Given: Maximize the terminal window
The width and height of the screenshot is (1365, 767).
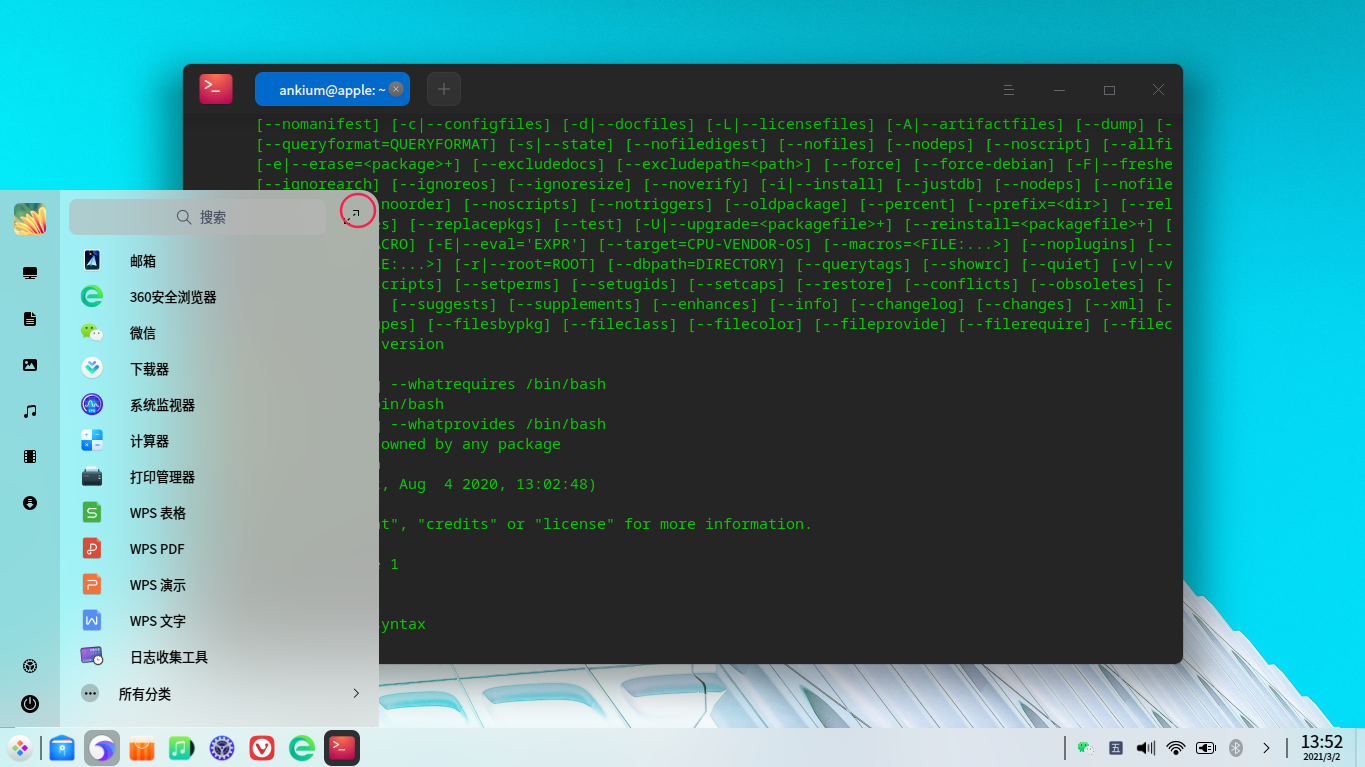Looking at the screenshot, I should click(1109, 90).
